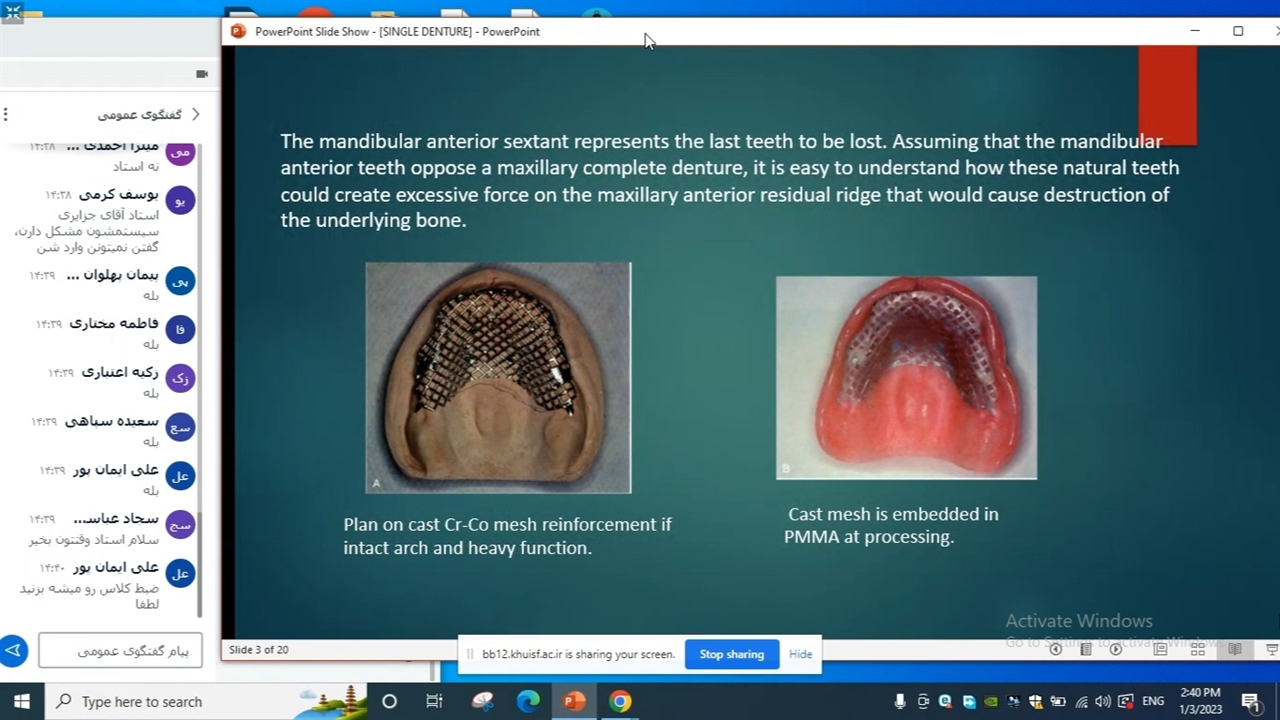Click the chat panel vertical scrollbar
Viewport: 1280px width, 720px height.
tap(199, 380)
